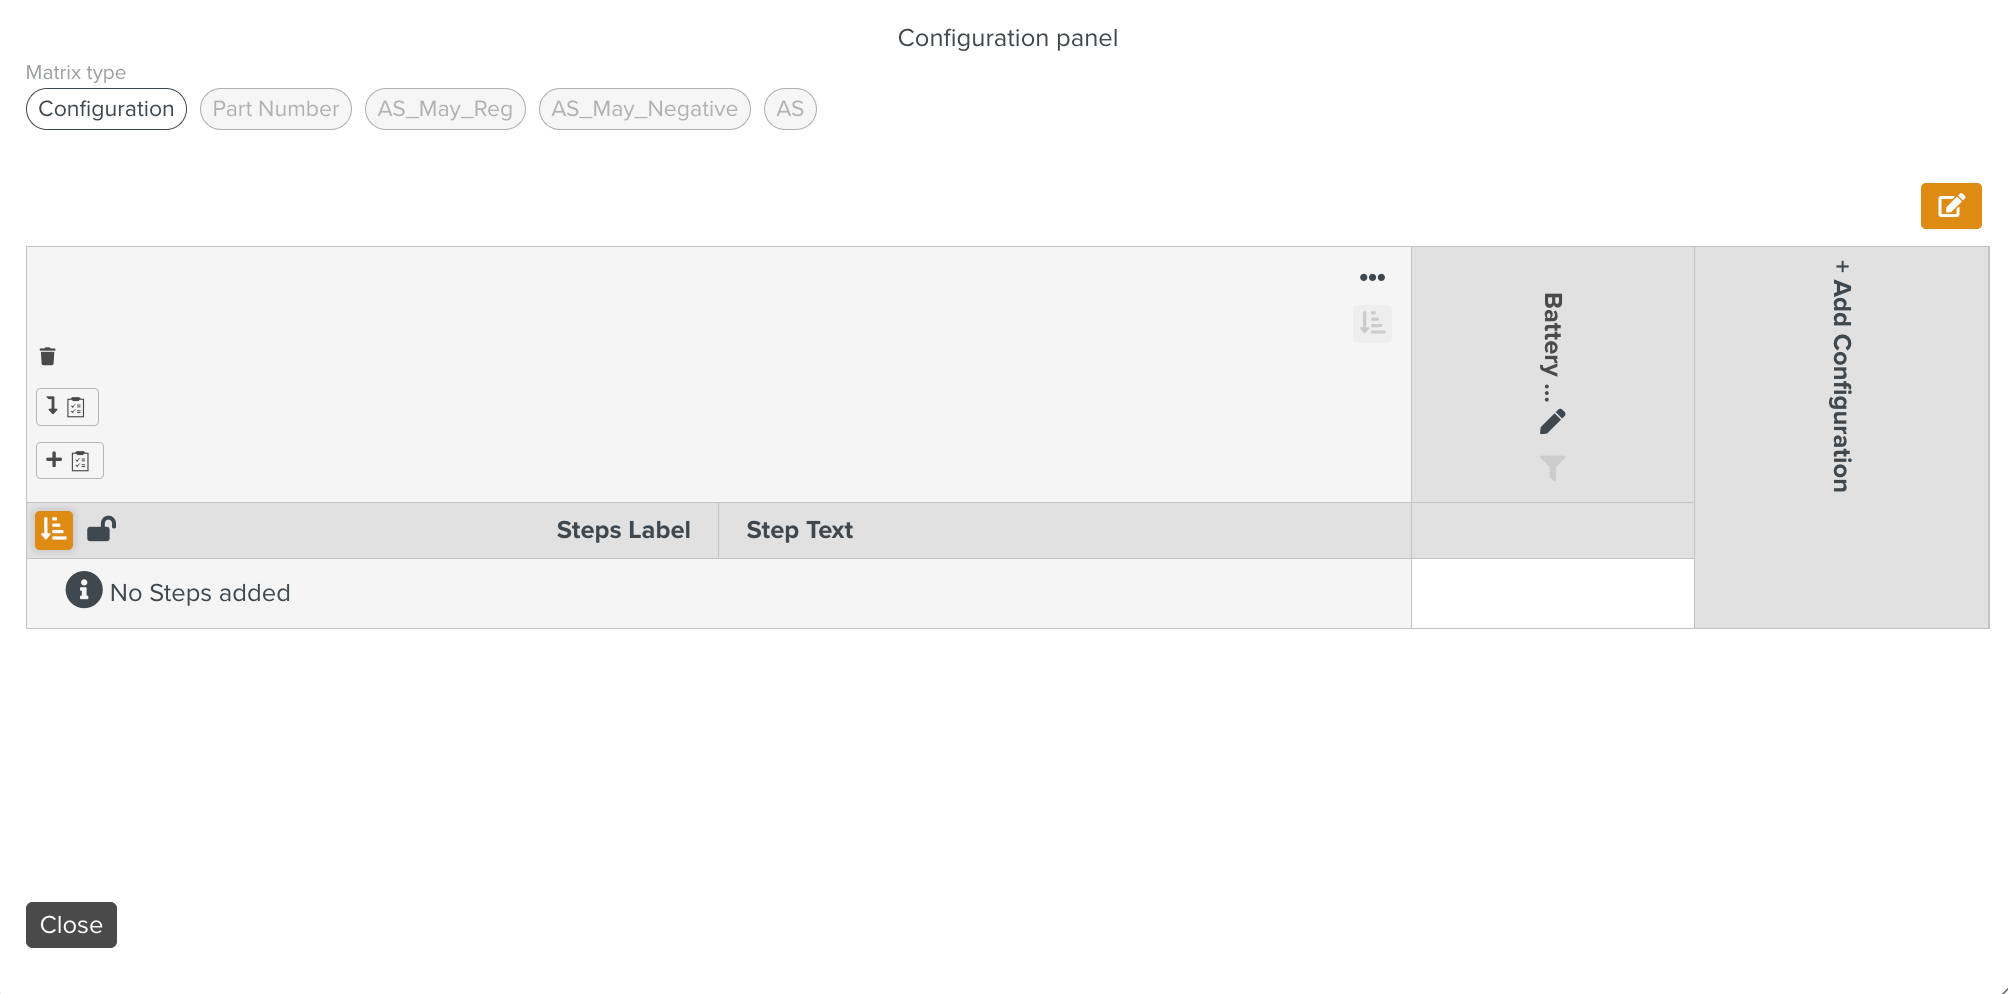
Task: Open the three-dots more options menu
Action: [x=1372, y=277]
